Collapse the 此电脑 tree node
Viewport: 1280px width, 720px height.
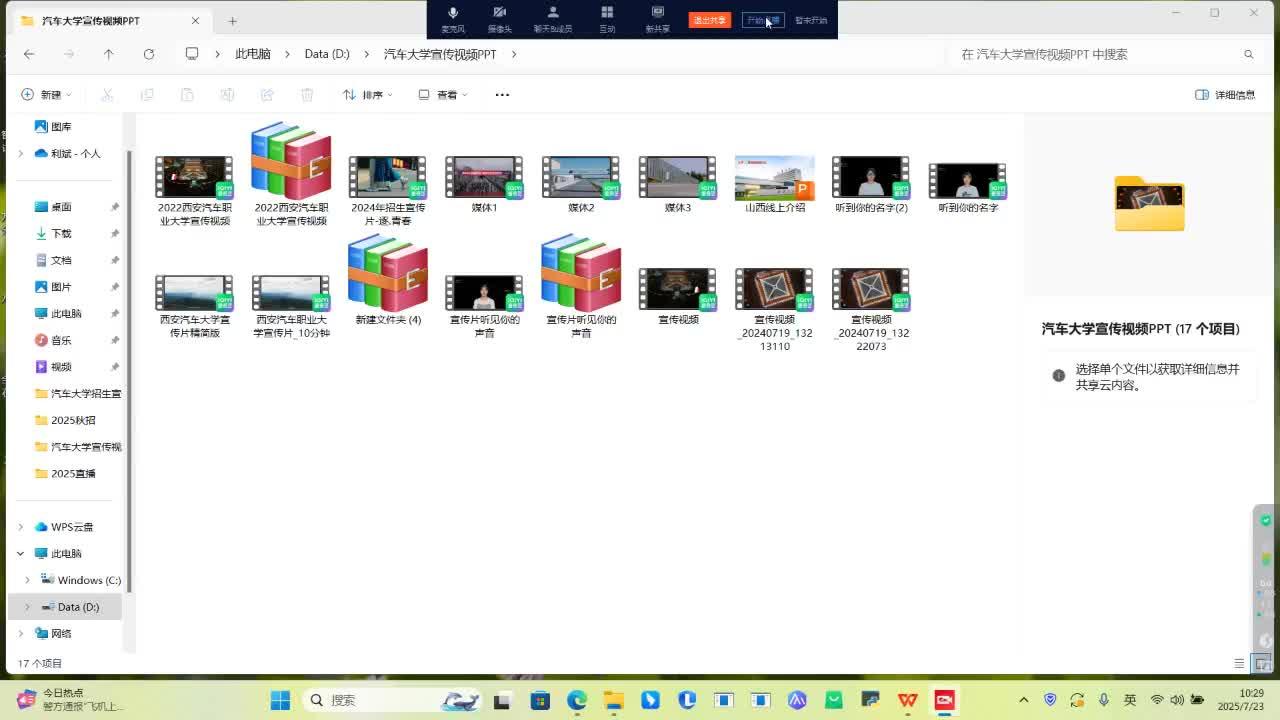click(x=20, y=553)
